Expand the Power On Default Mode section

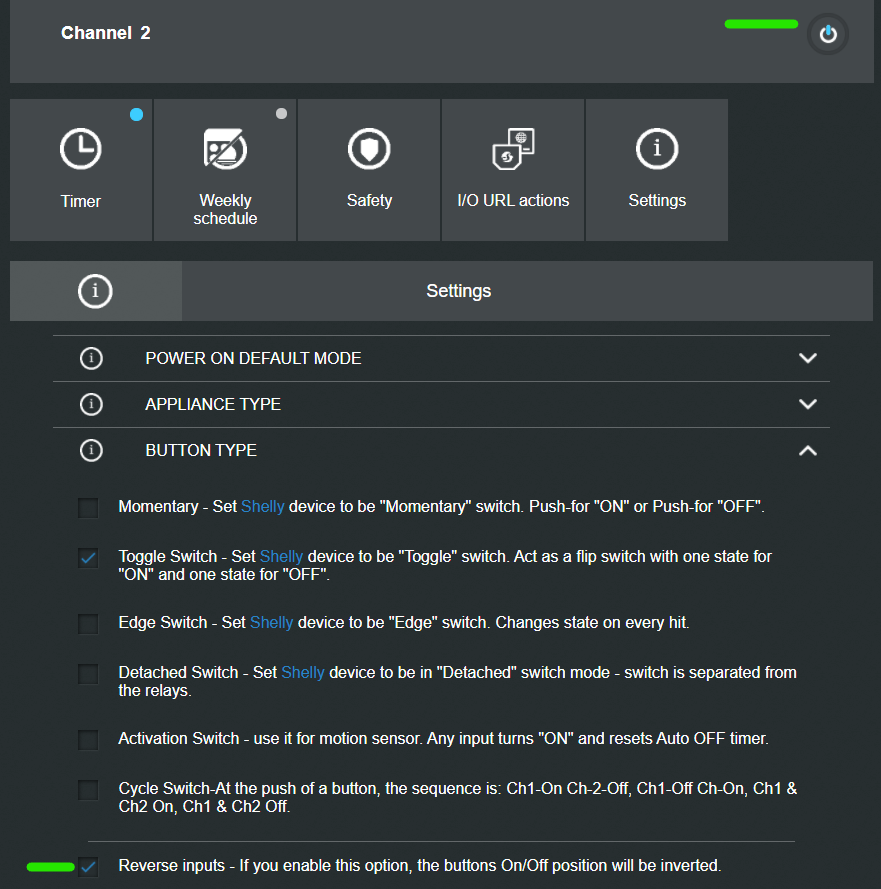[808, 358]
